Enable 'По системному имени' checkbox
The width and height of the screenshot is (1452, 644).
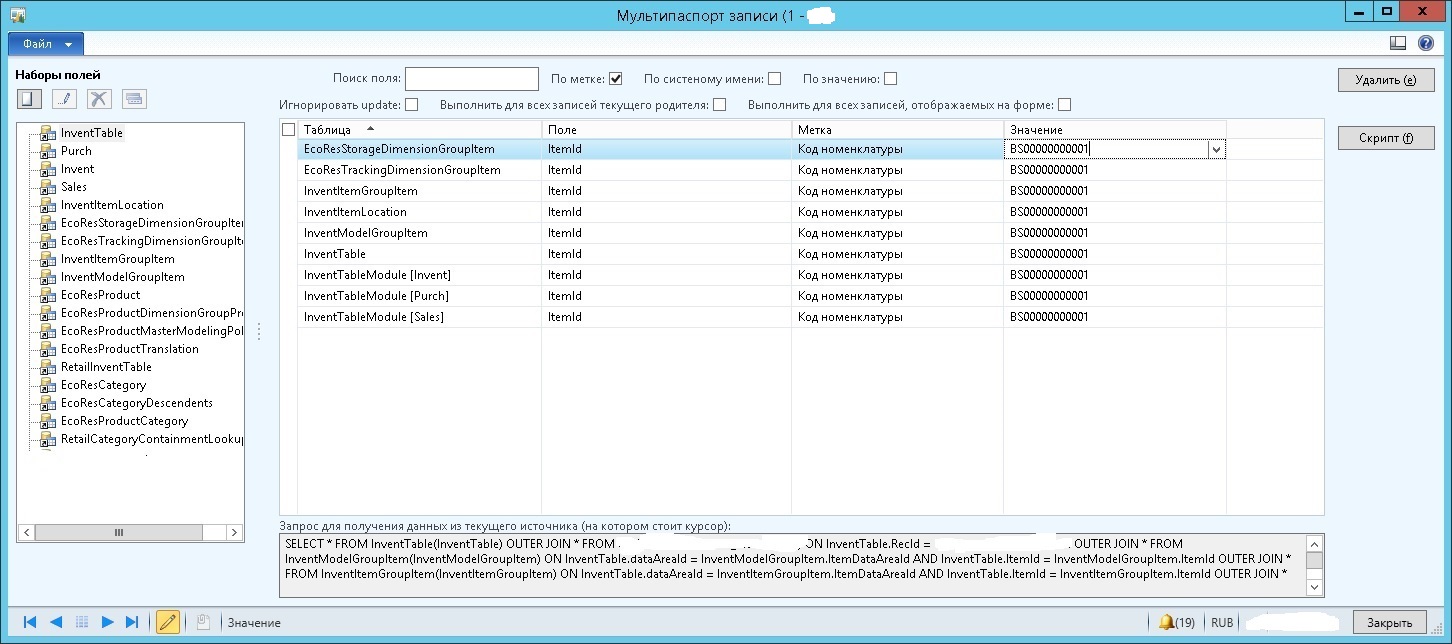(x=774, y=79)
